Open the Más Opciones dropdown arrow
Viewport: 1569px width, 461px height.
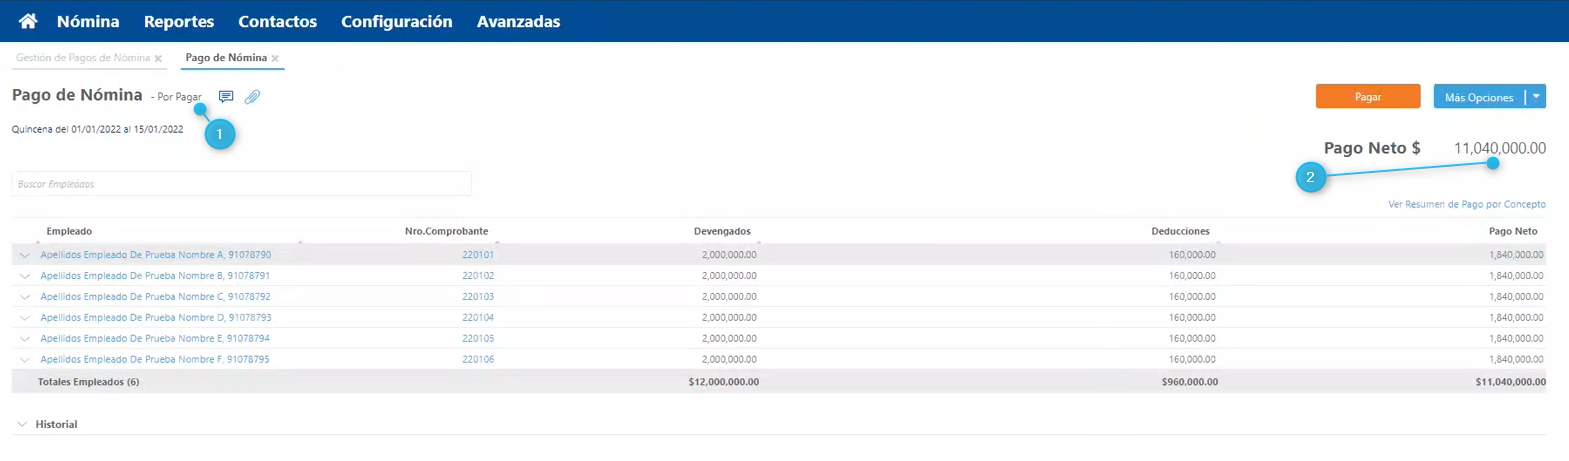point(1536,97)
